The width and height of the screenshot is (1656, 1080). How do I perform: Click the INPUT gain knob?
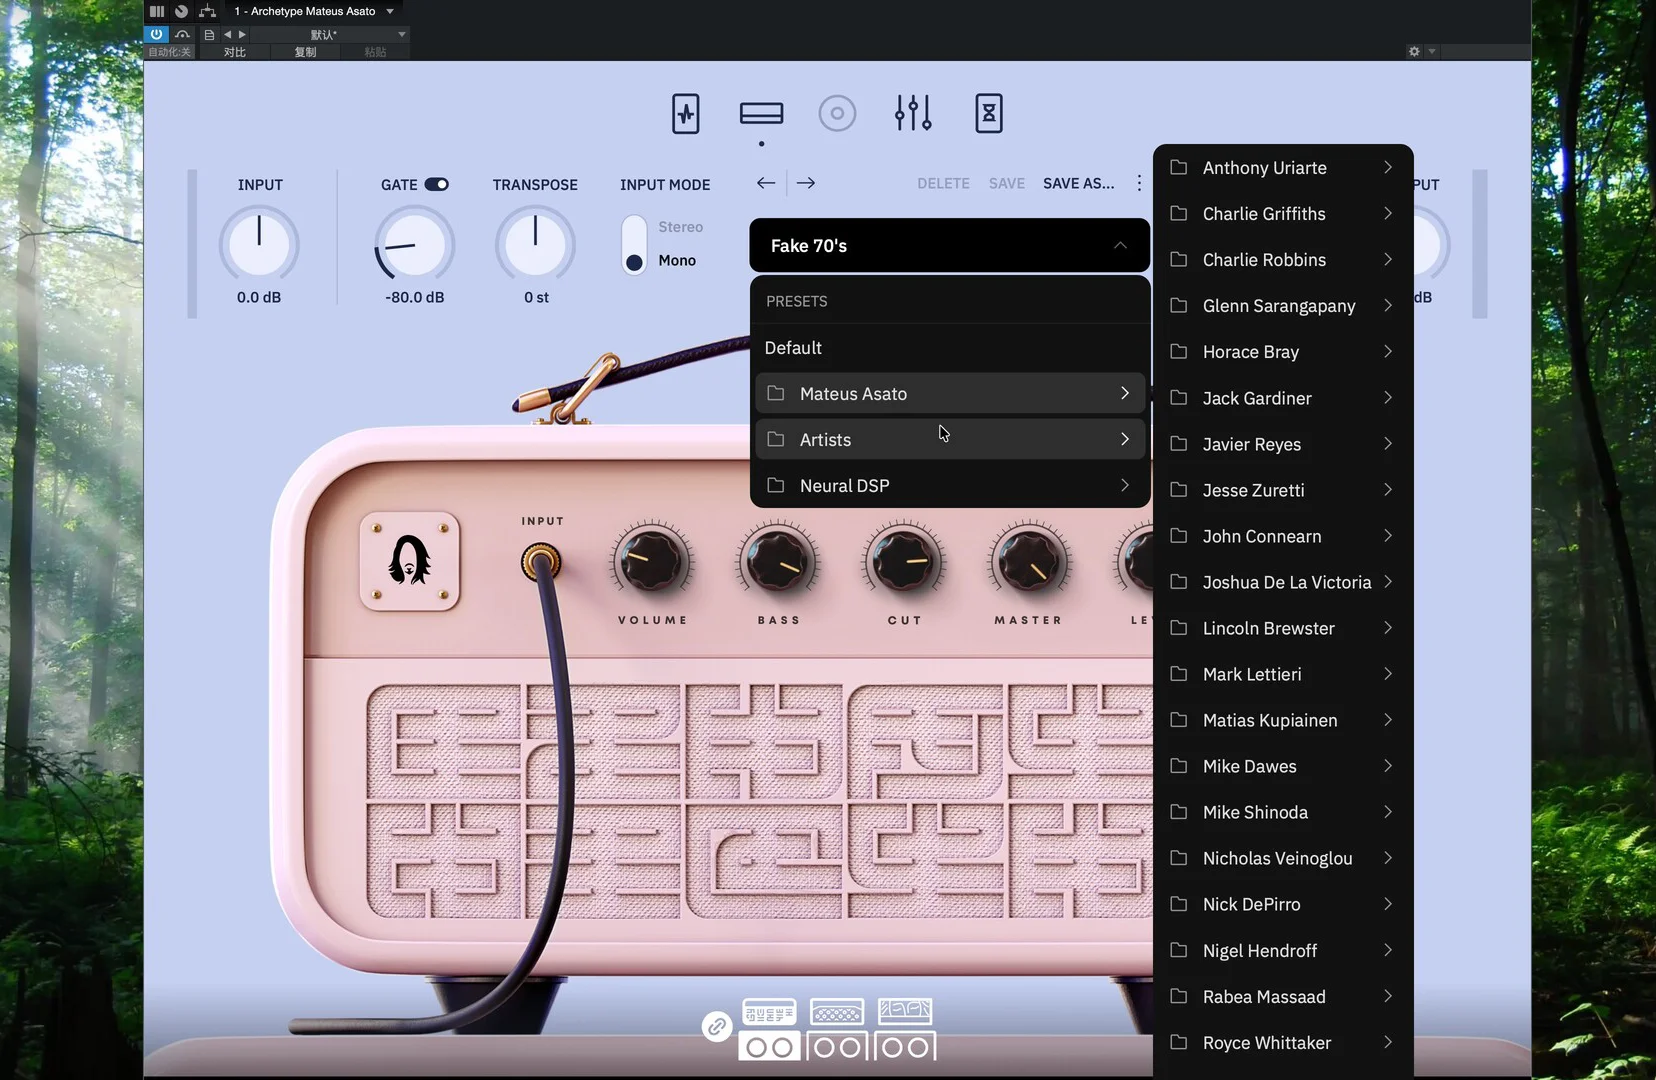[x=259, y=244]
